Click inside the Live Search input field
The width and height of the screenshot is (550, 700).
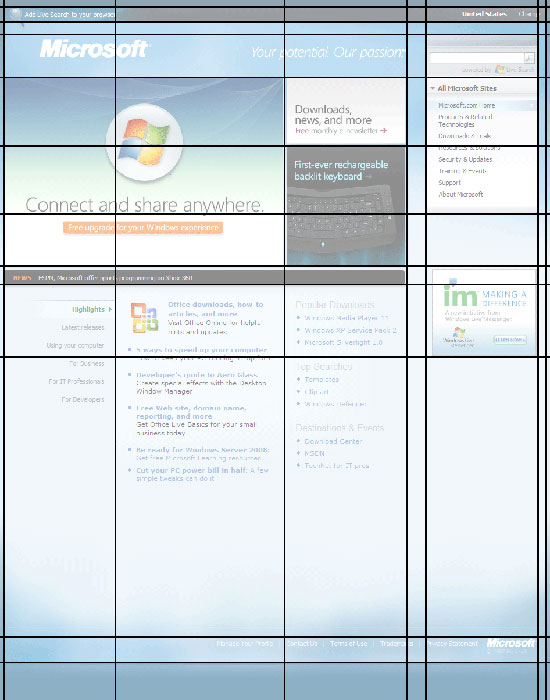476,58
